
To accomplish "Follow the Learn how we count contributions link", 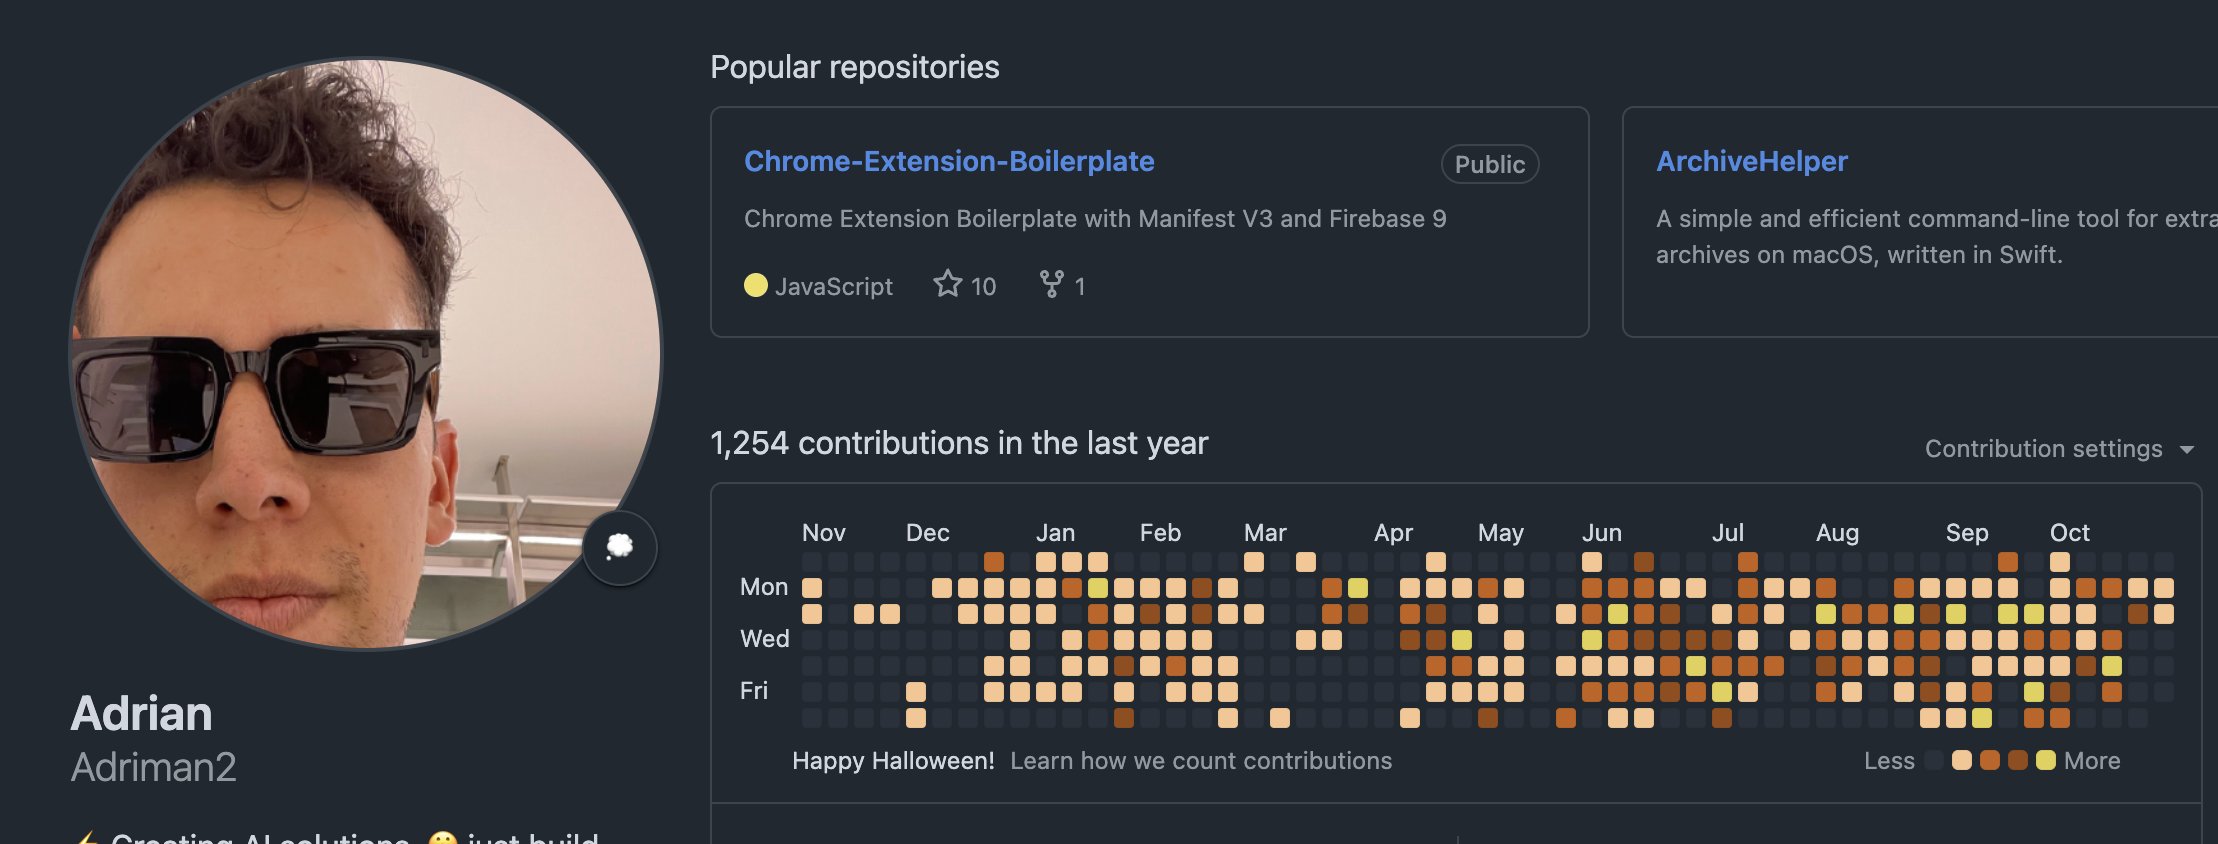I will pyautogui.click(x=1200, y=761).
